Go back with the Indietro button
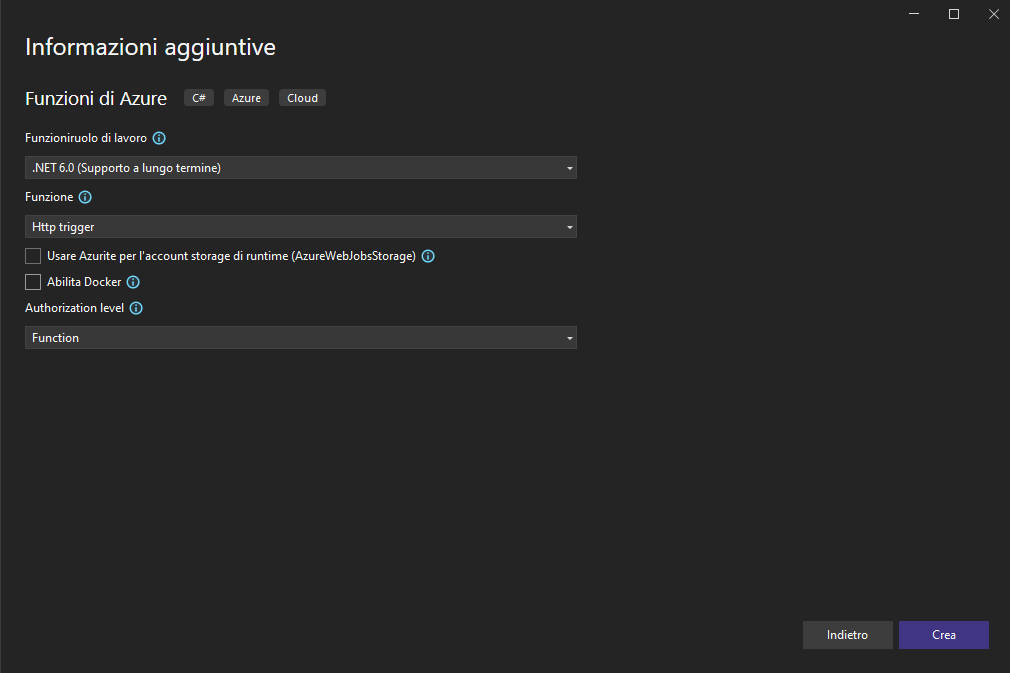Viewport: 1010px width, 673px height. 847,635
